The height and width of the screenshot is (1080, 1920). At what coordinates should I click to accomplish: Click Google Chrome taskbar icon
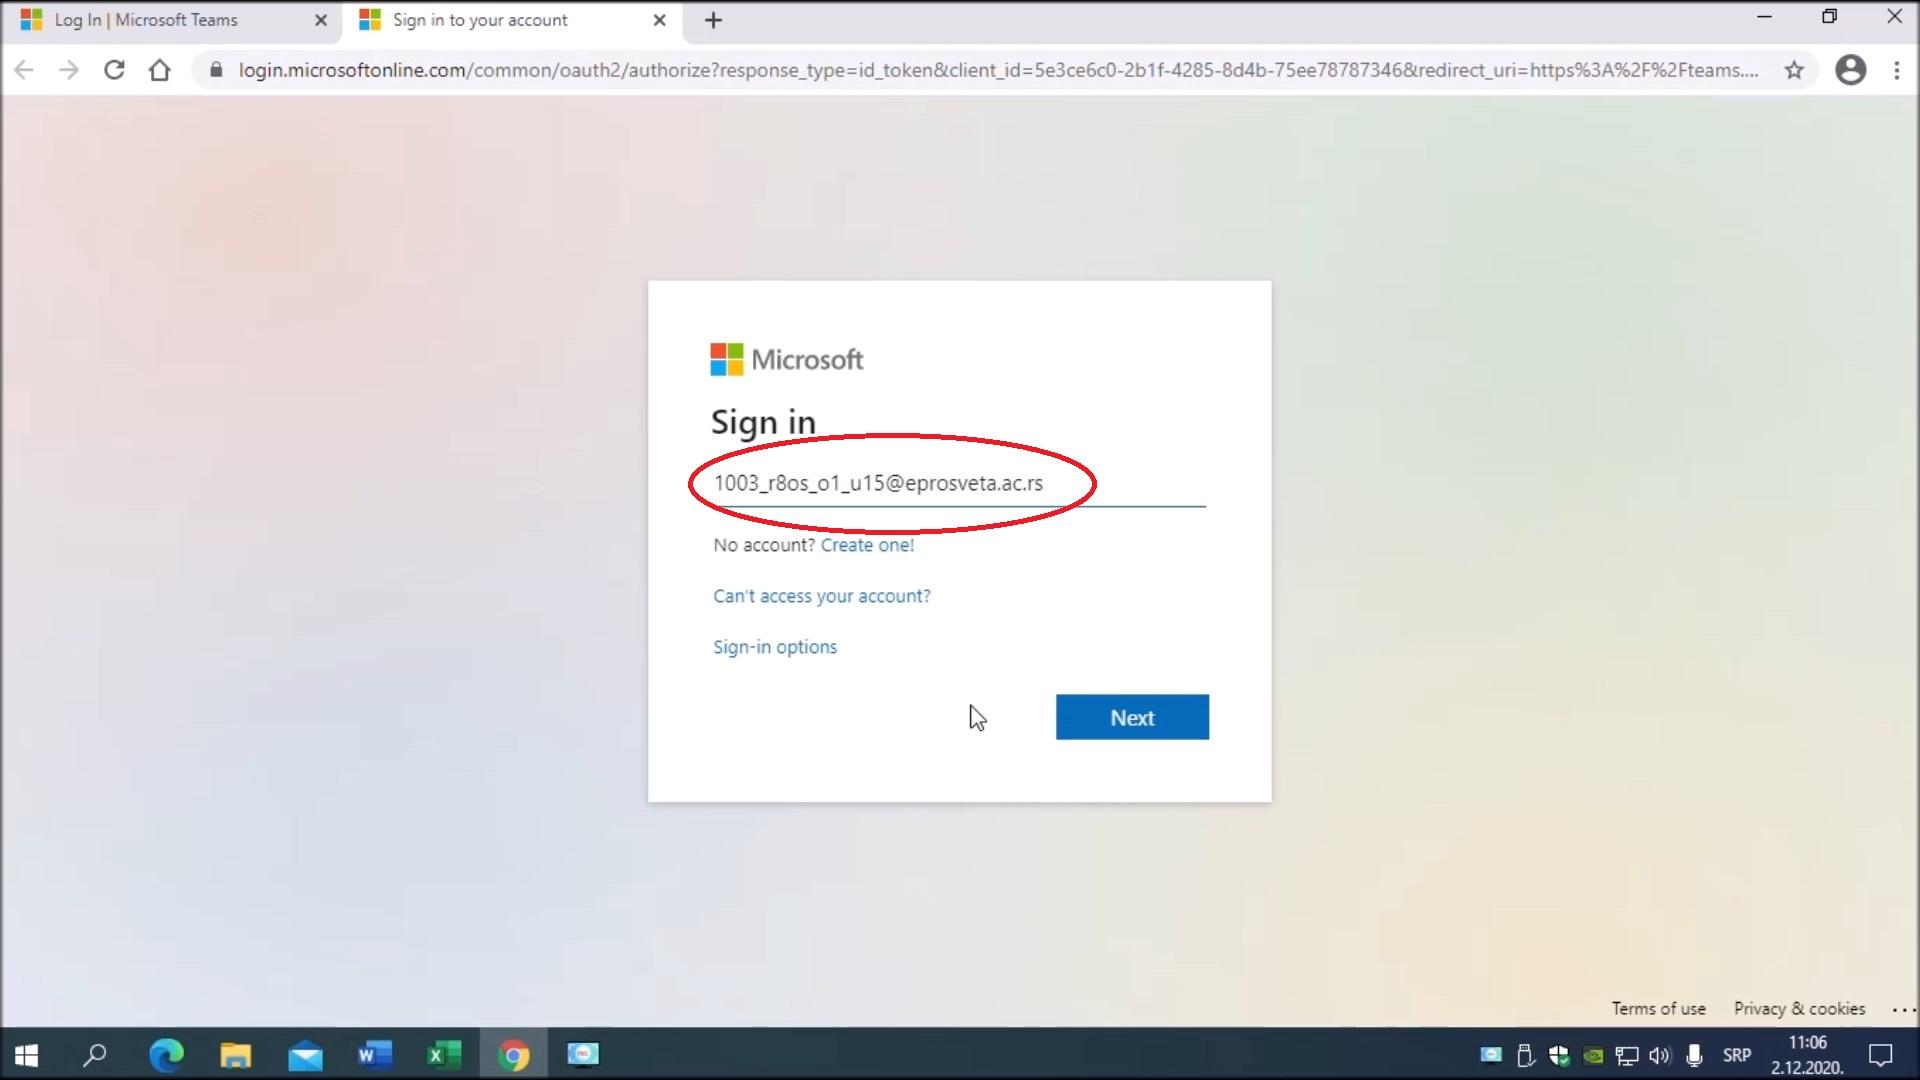(x=514, y=1055)
